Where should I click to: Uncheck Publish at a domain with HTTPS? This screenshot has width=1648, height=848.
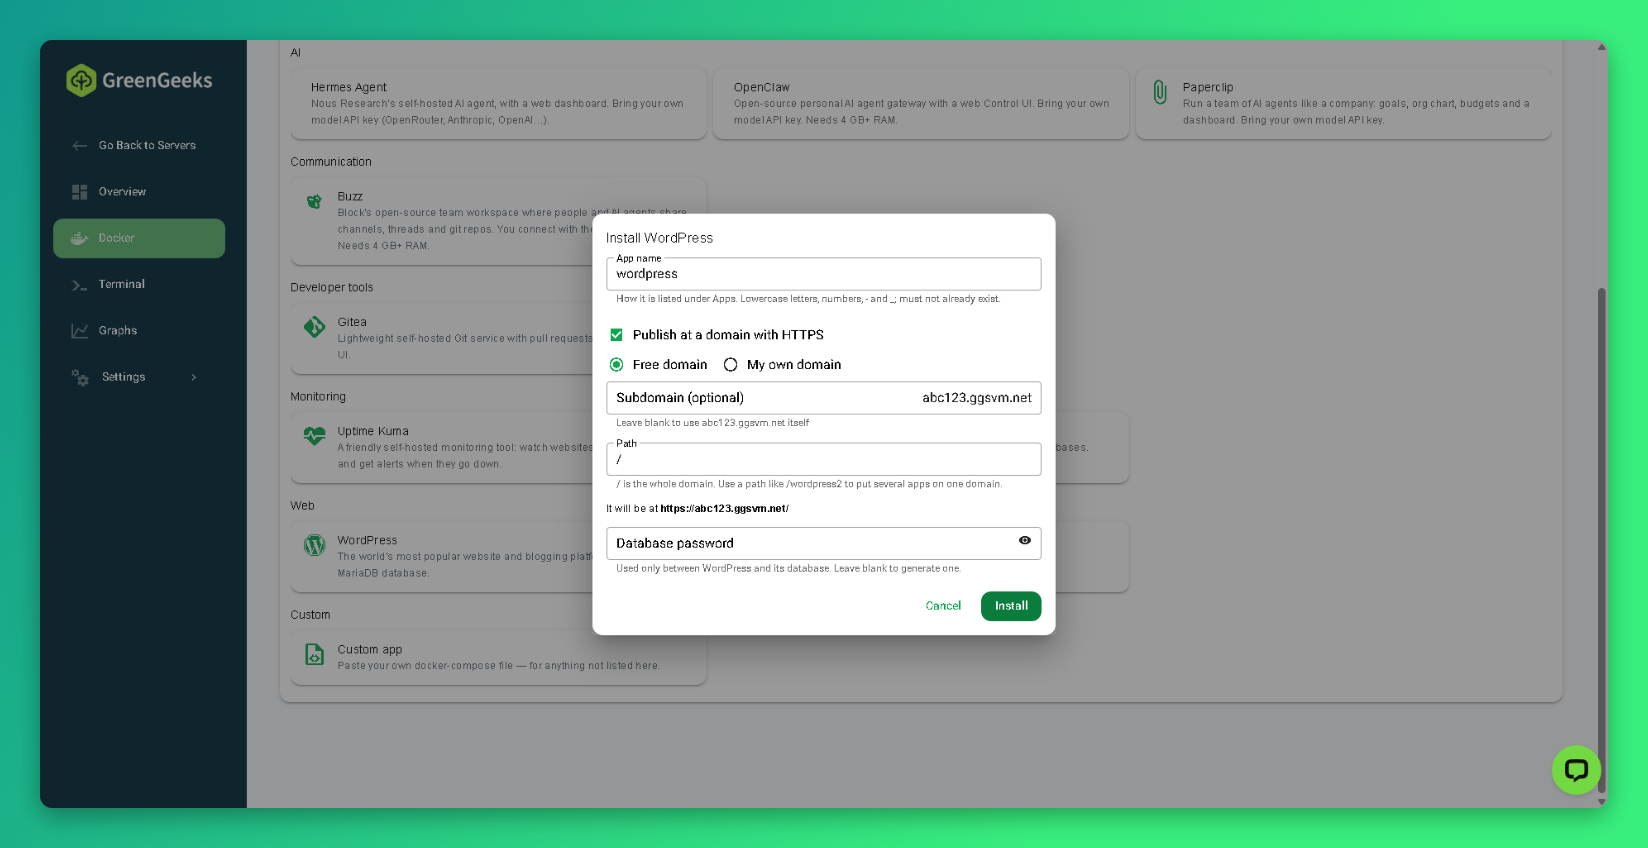pyautogui.click(x=616, y=335)
